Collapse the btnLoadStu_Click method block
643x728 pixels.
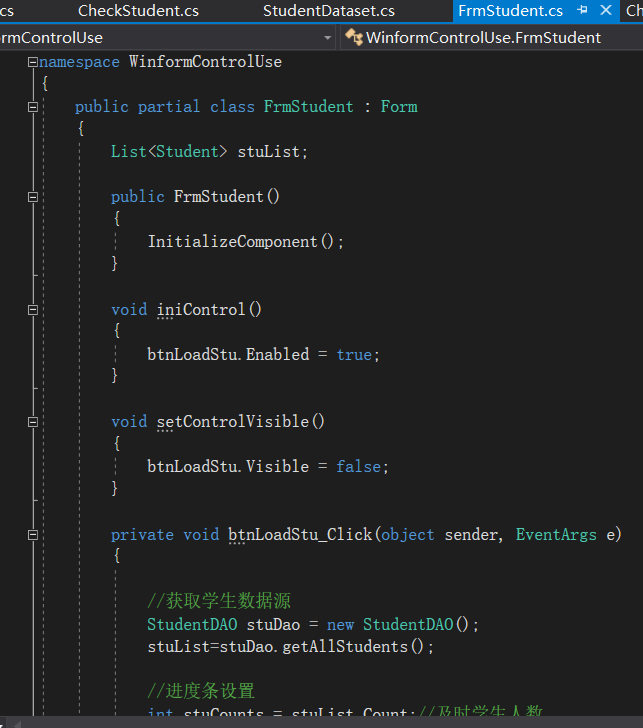(32, 535)
